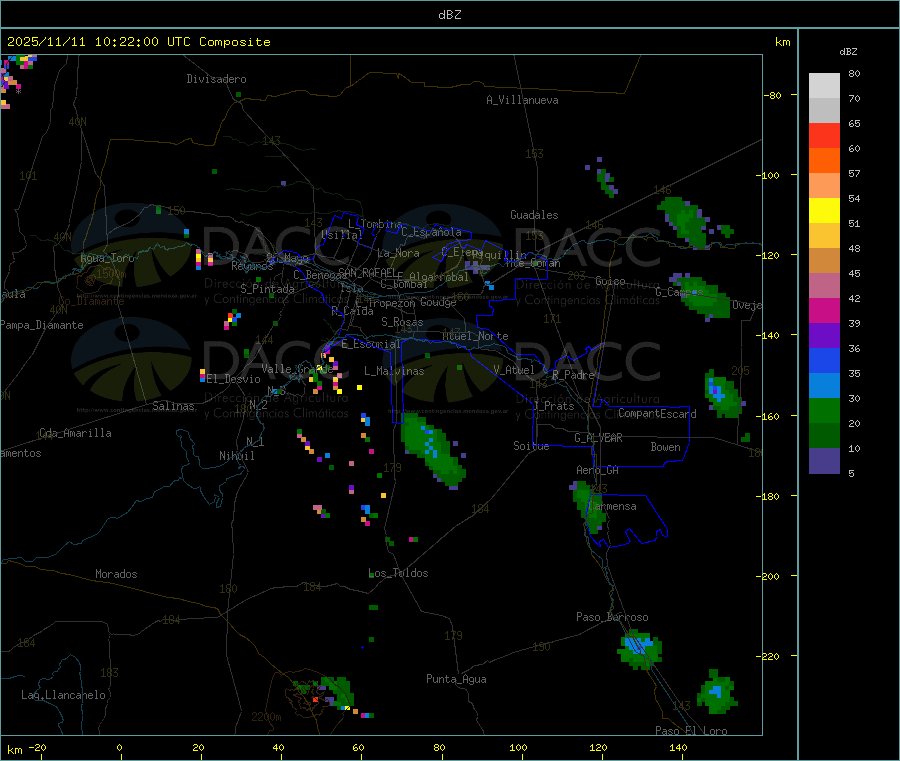The height and width of the screenshot is (761, 900).
Task: Choose the orange 57-60 dBZ legend swatch
Action: tap(824, 161)
